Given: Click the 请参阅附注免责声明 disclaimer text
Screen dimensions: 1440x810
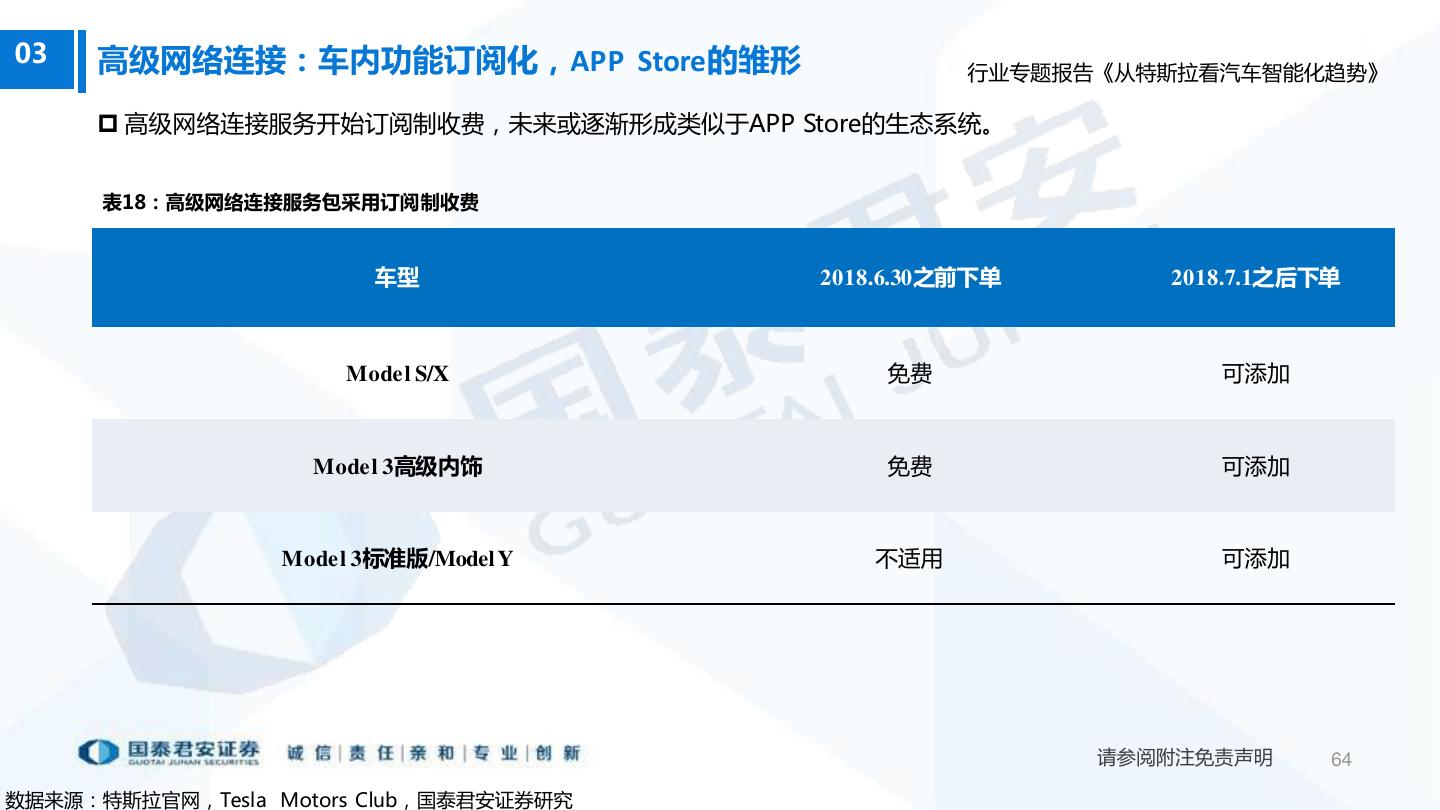Looking at the screenshot, I should tap(1185, 758).
